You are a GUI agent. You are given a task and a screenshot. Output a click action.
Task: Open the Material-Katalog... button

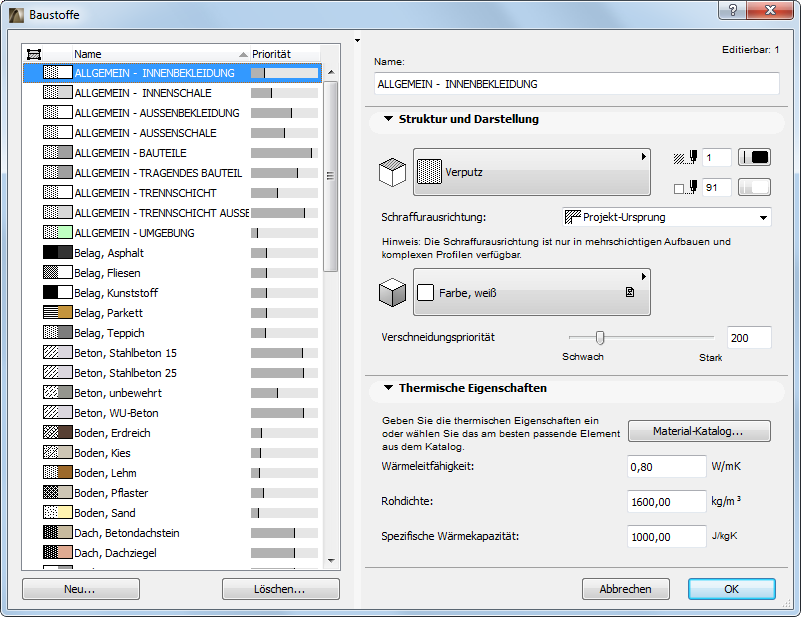tap(699, 431)
